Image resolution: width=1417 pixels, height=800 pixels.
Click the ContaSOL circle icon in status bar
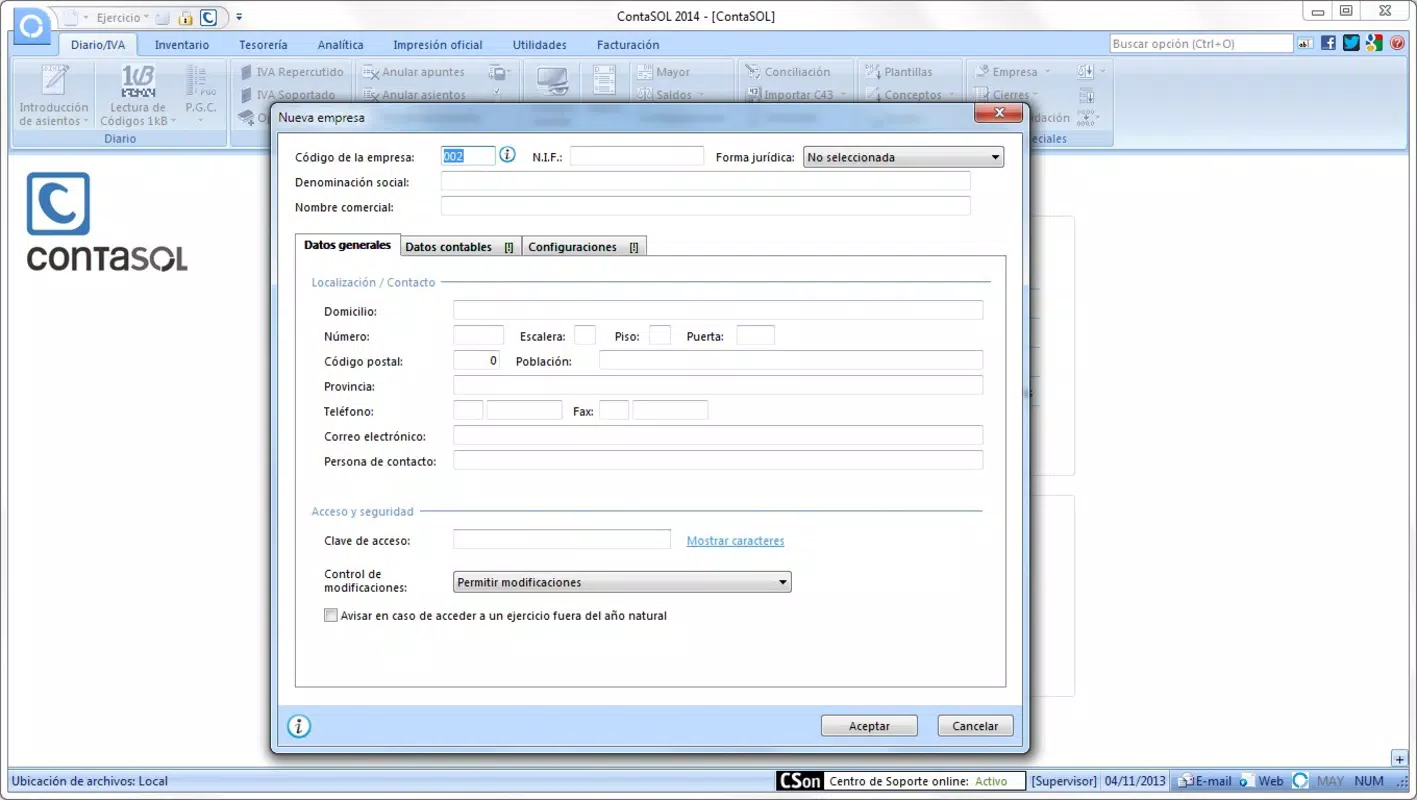(1300, 781)
